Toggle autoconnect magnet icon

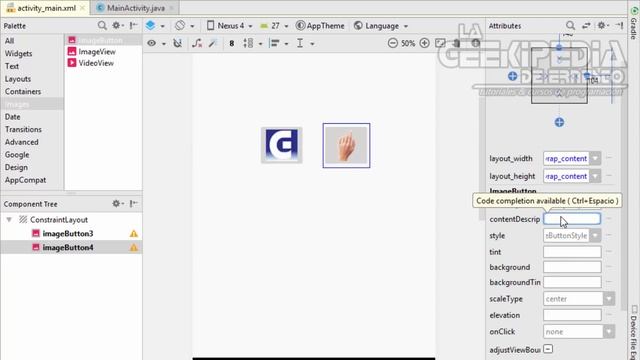pyautogui.click(x=178, y=43)
